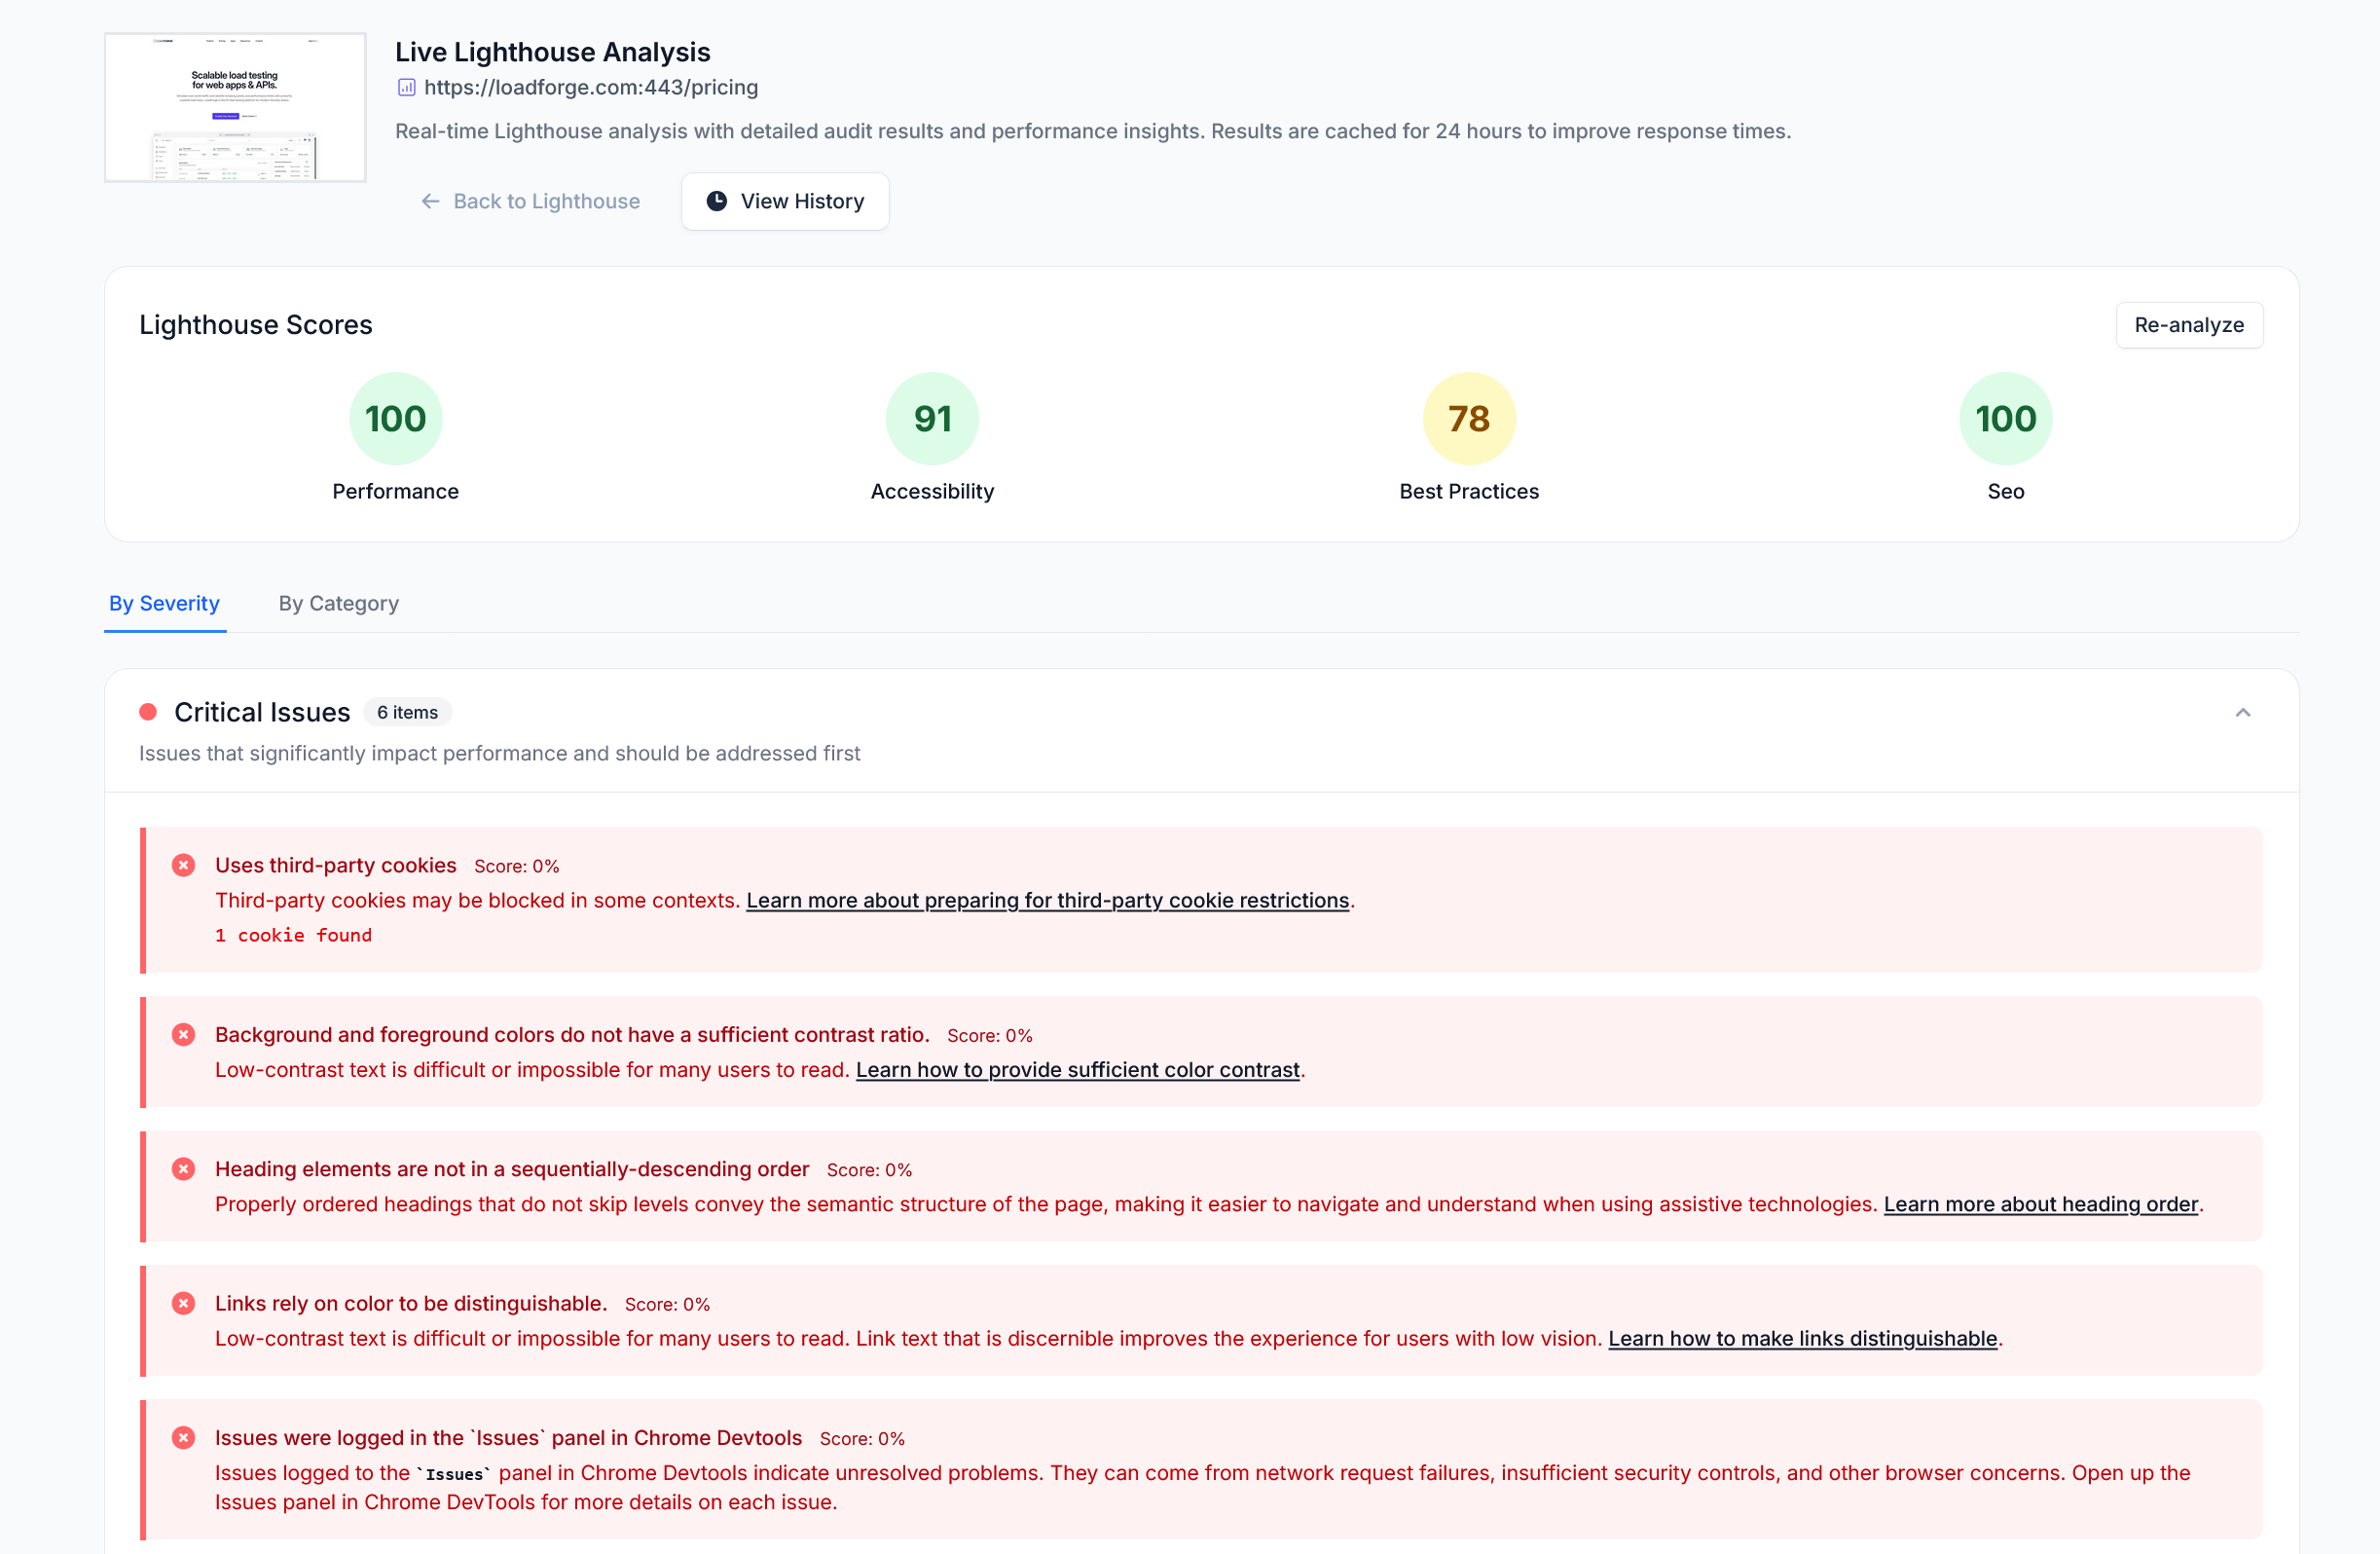Click the back arrow icon
The image size is (2380, 1554).
(430, 201)
